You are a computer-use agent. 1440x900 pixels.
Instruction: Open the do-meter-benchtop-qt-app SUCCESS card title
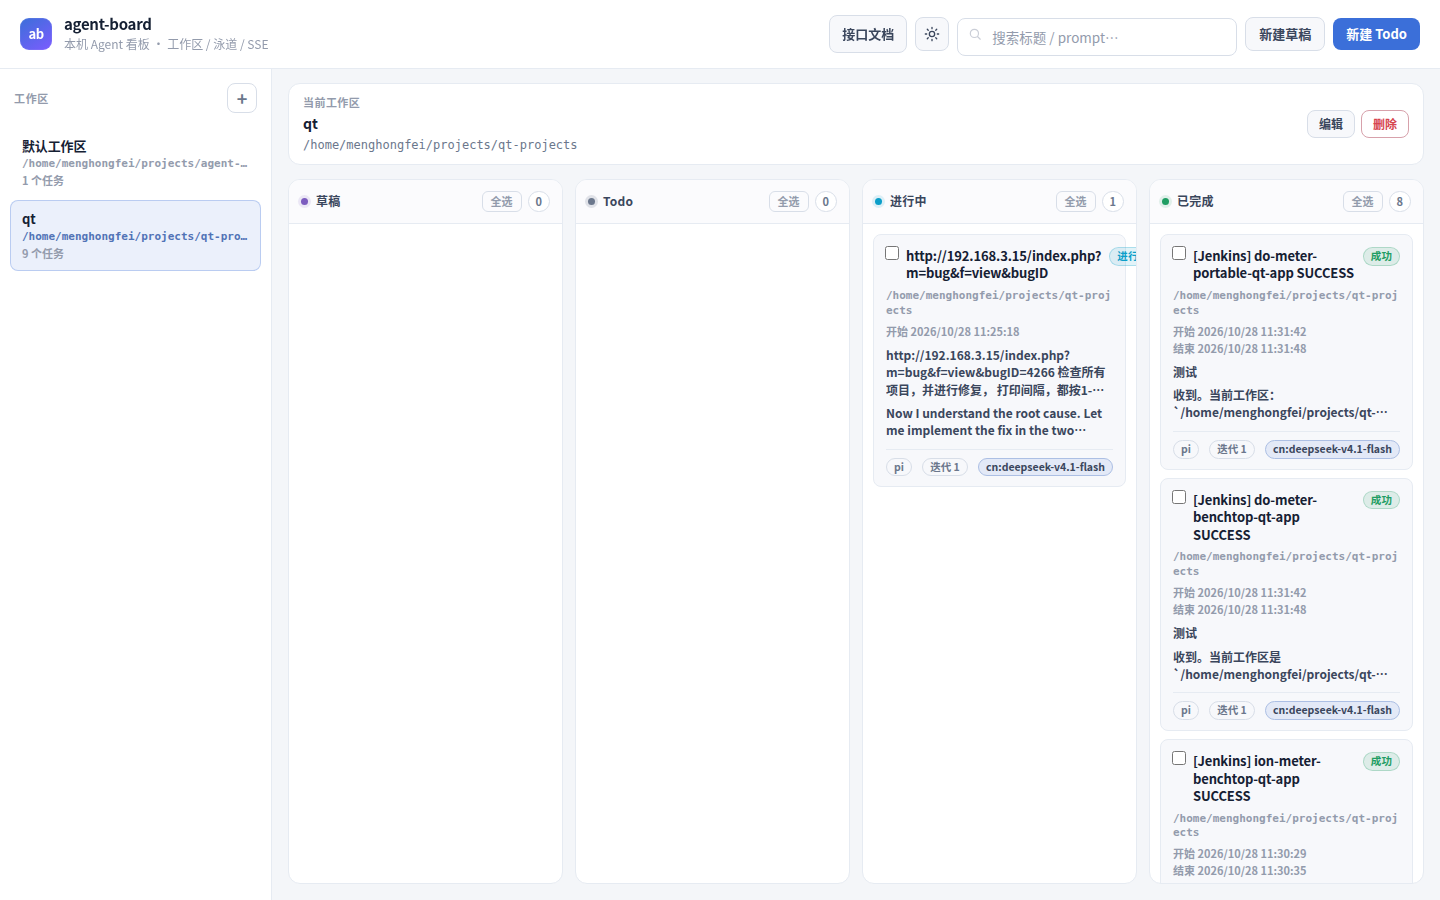1255,517
